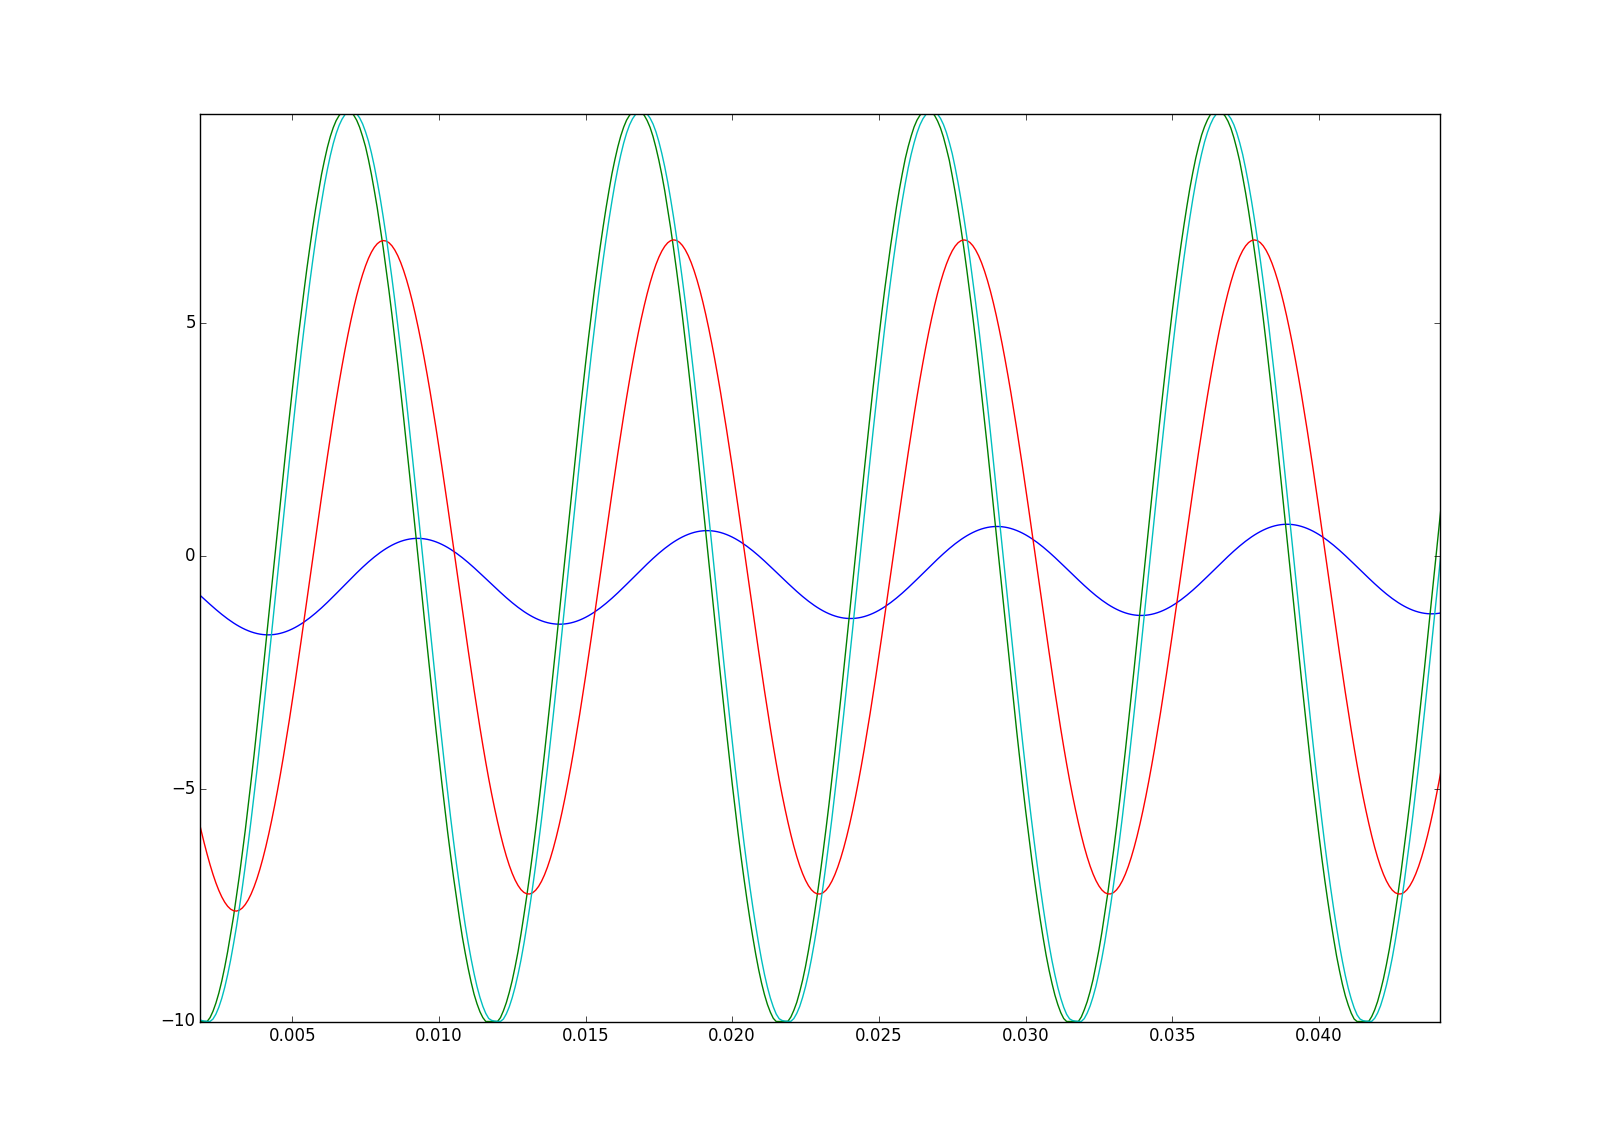Click the 0.035 x-axis tick label
Image resolution: width=1600 pixels, height=1135 pixels.
[1172, 1036]
